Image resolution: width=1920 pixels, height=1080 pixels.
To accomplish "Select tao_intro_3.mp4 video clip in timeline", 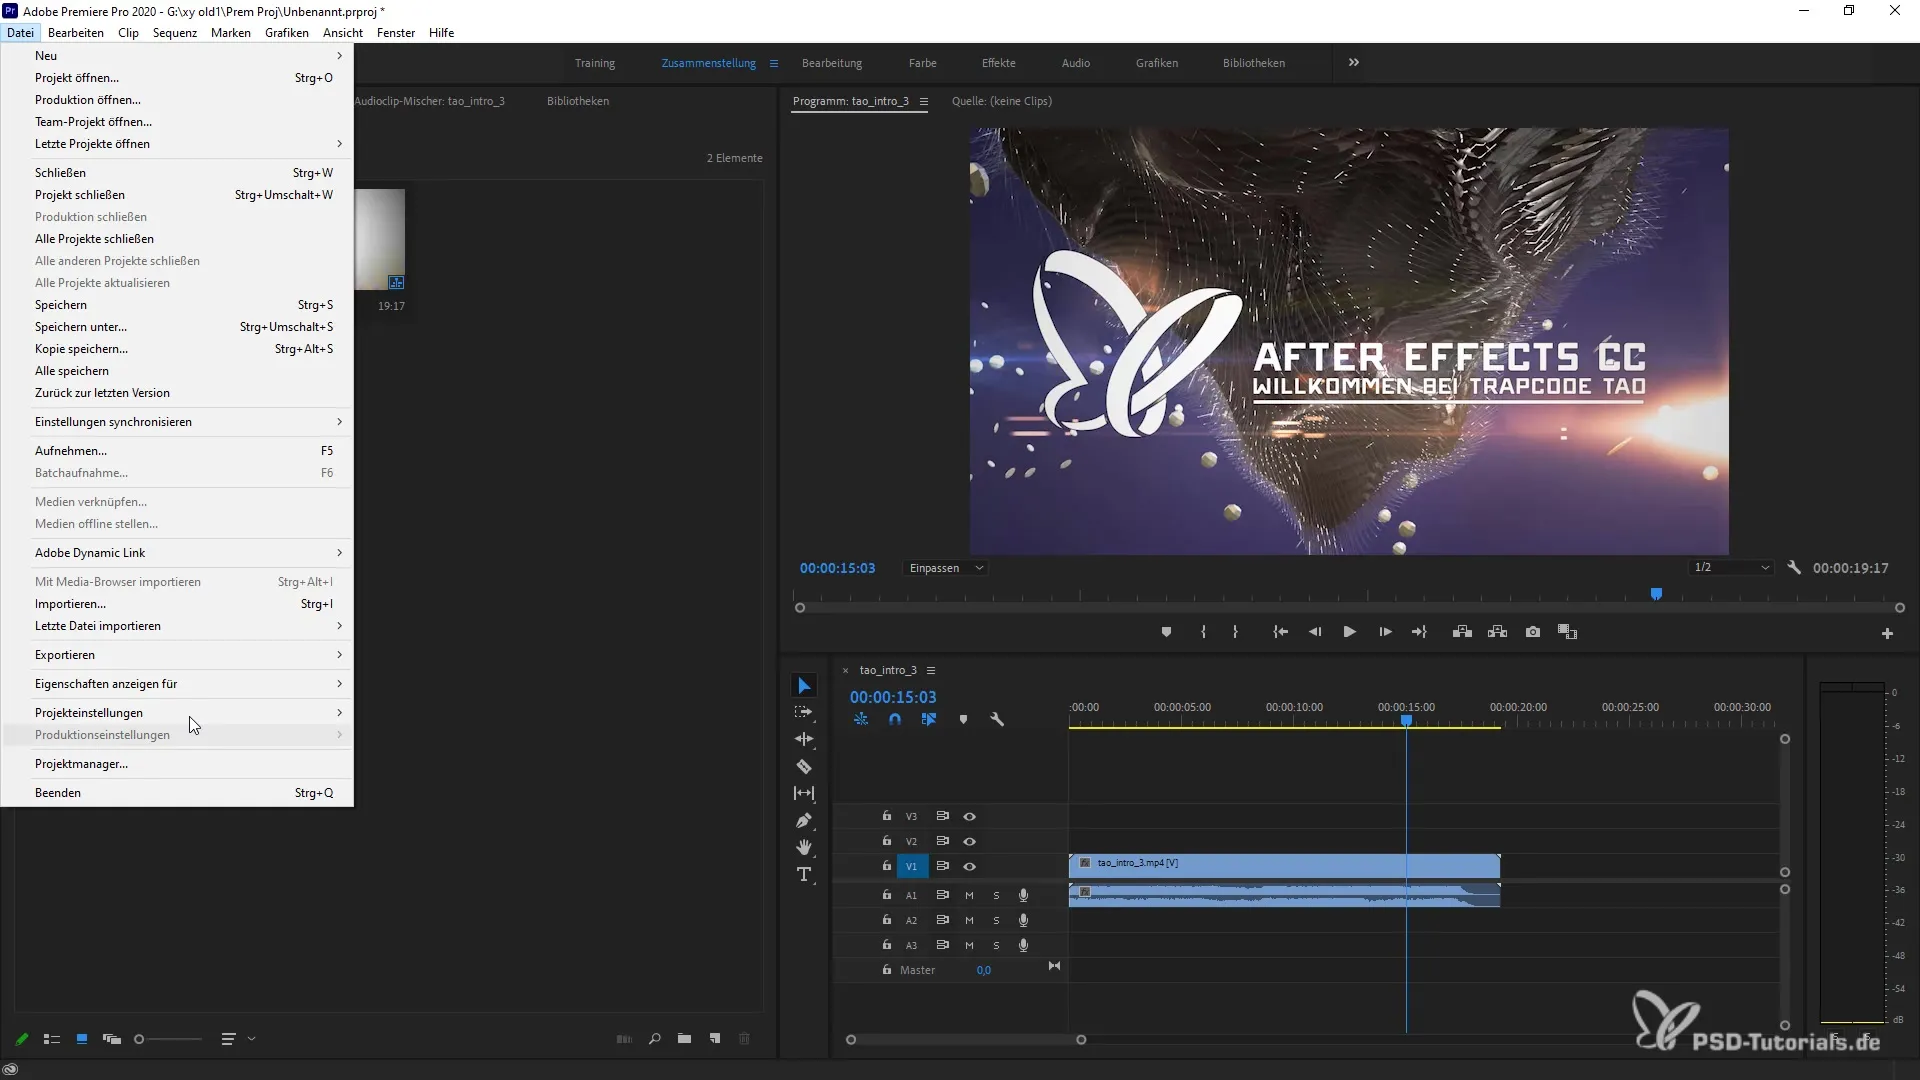I will [x=1284, y=866].
